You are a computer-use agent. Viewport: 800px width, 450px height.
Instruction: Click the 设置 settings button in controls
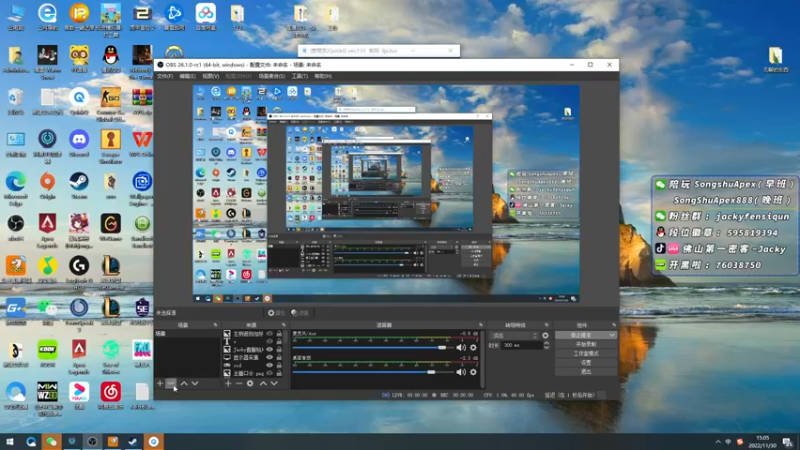coord(586,362)
